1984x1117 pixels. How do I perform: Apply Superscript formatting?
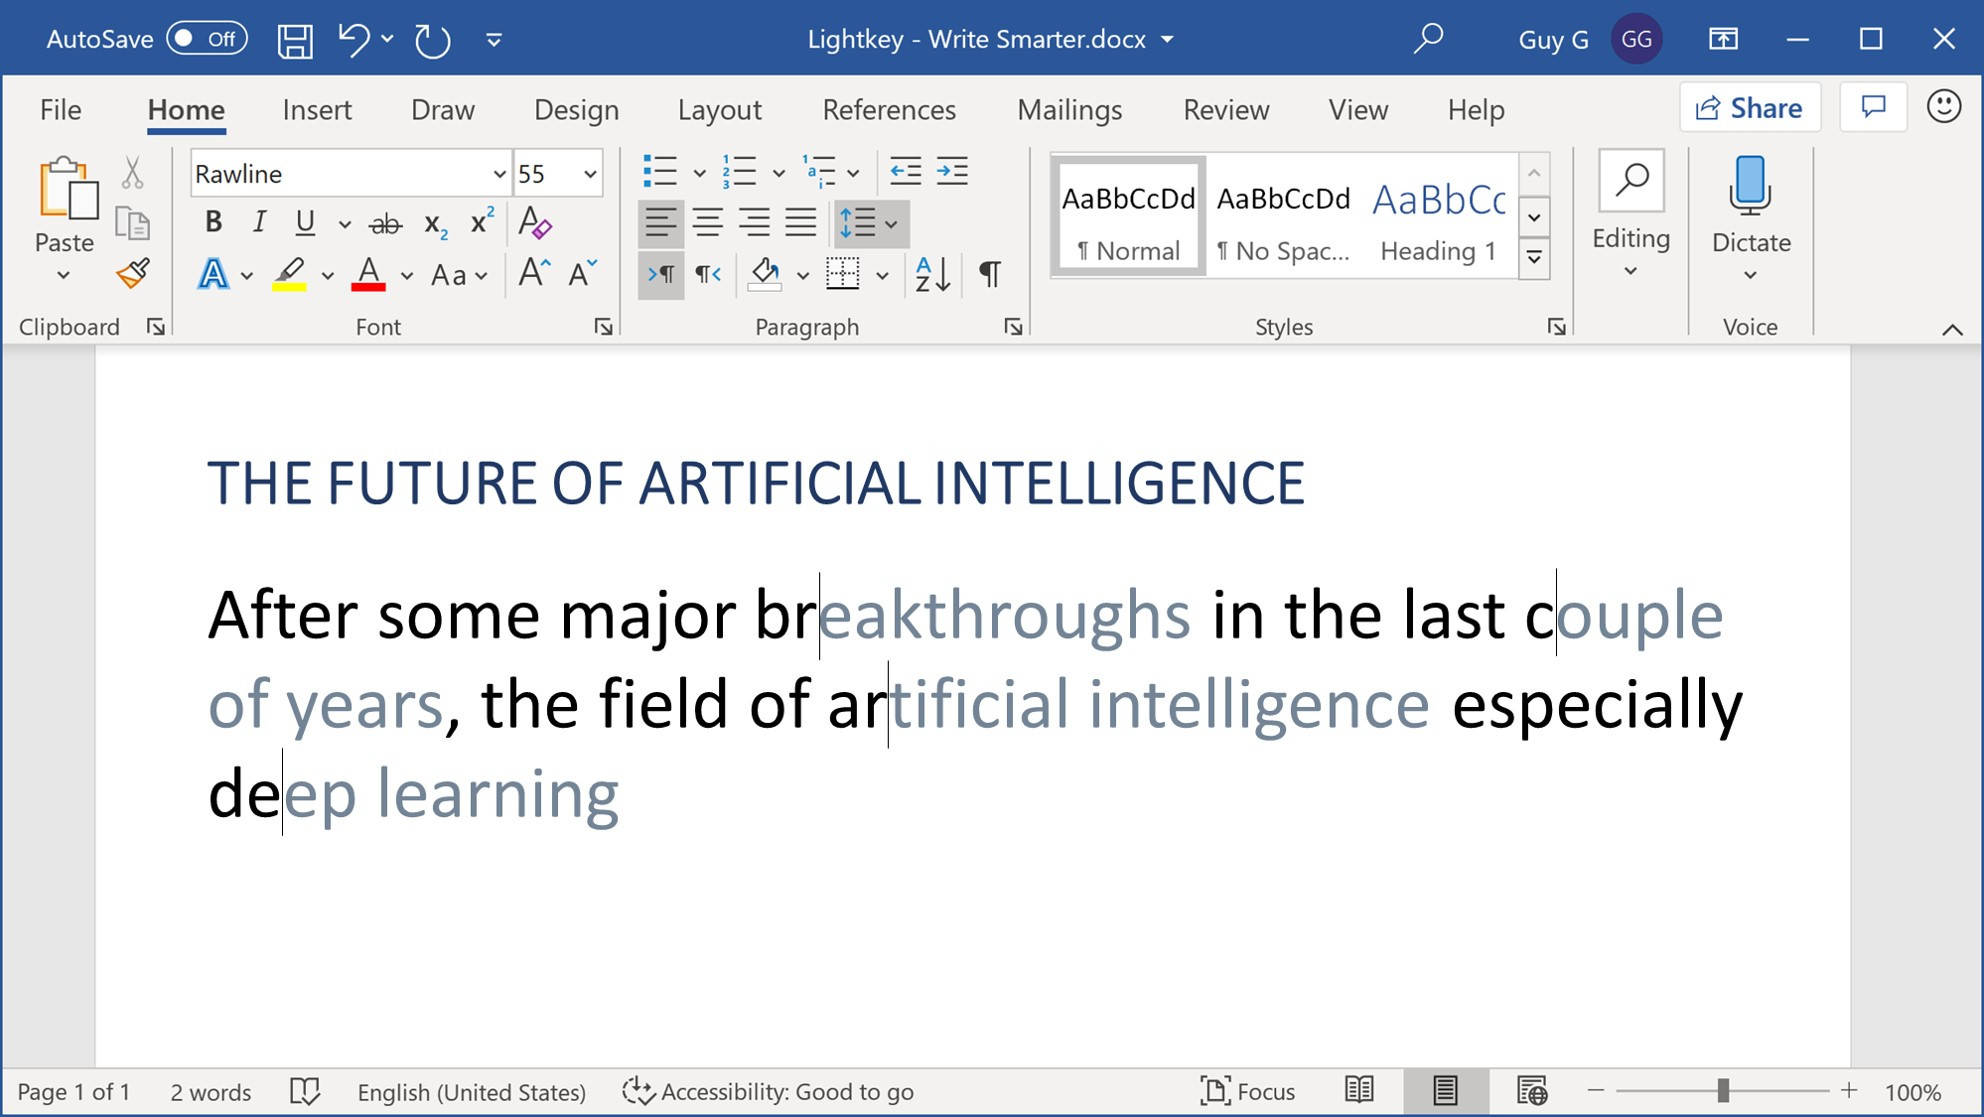tap(482, 221)
